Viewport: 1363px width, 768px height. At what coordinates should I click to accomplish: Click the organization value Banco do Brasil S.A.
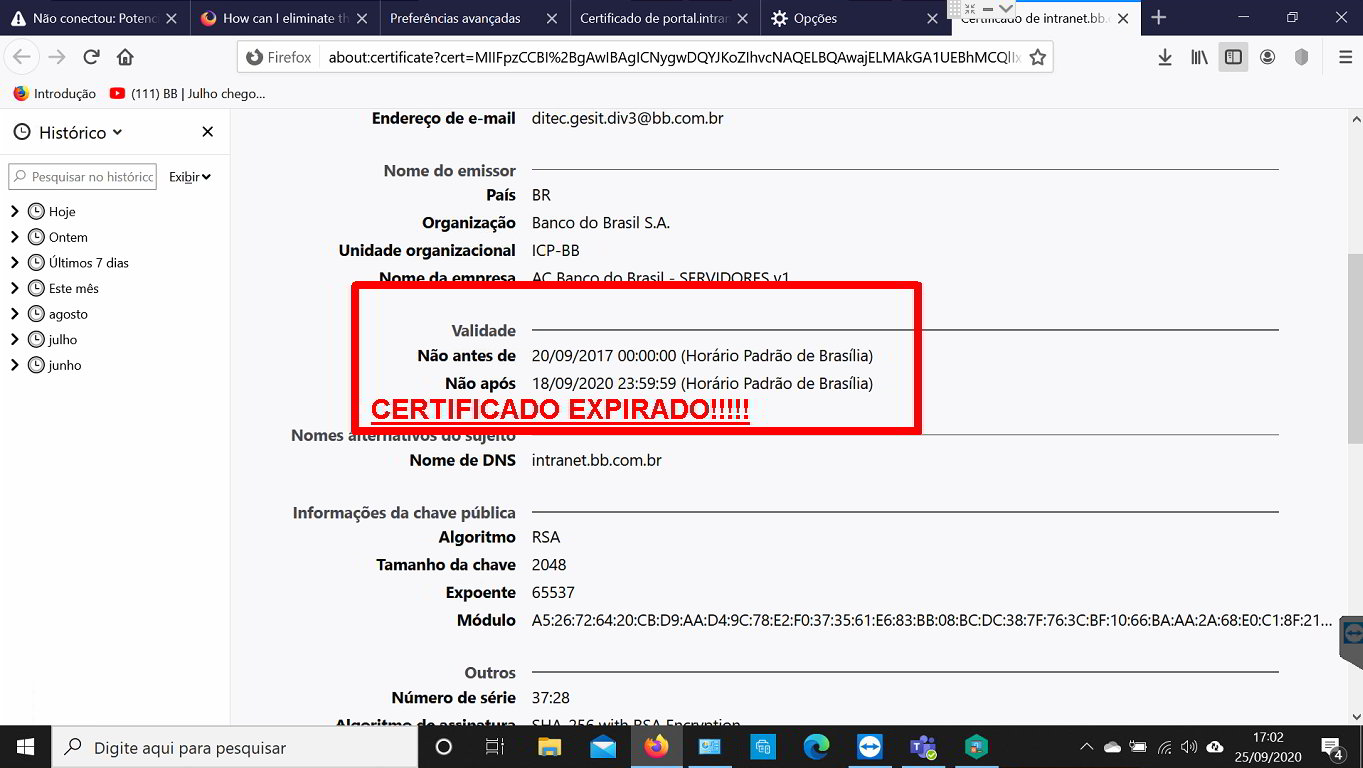click(601, 222)
